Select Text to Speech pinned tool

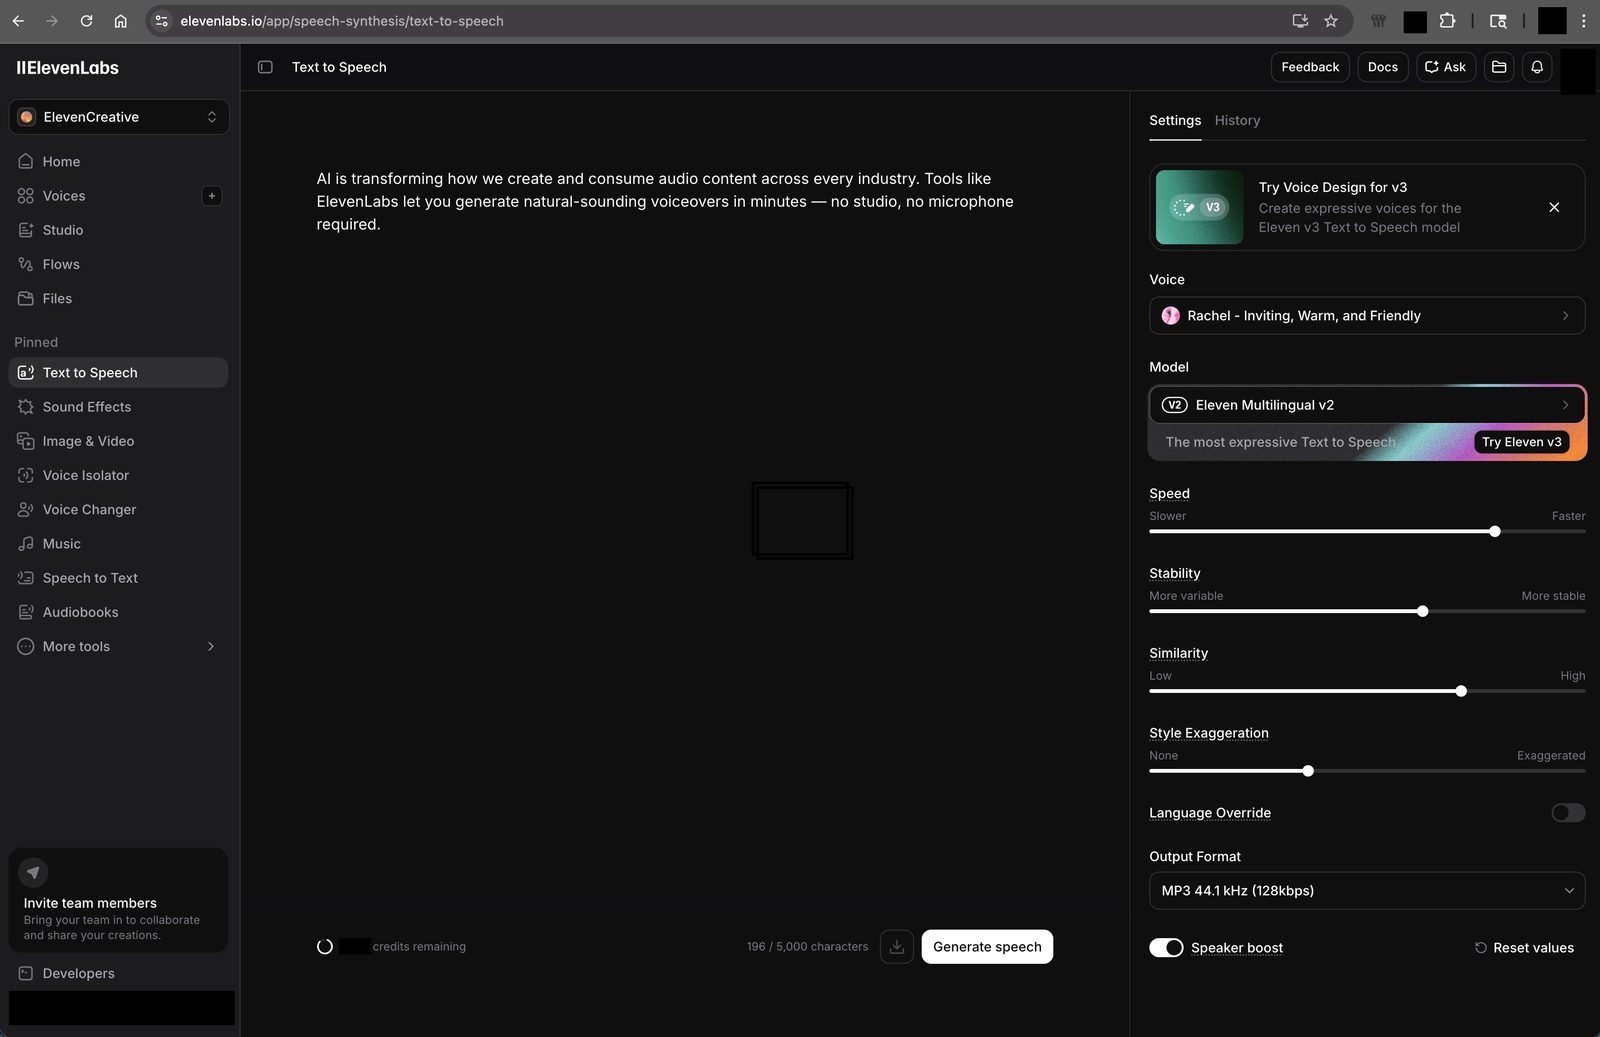pos(118,373)
